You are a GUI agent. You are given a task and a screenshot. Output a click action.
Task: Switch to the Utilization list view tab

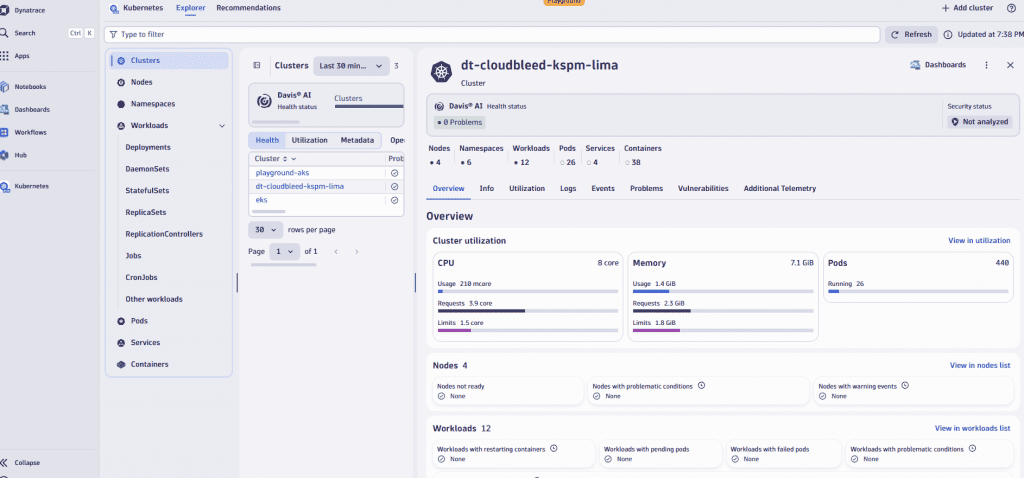click(310, 140)
